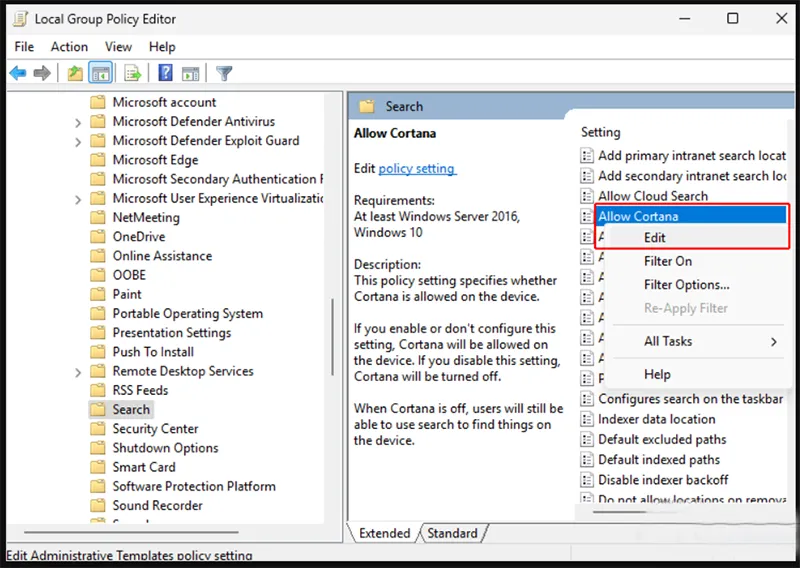The height and width of the screenshot is (568, 800).
Task: Click the Forward arrow toolbar icon
Action: tap(42, 73)
